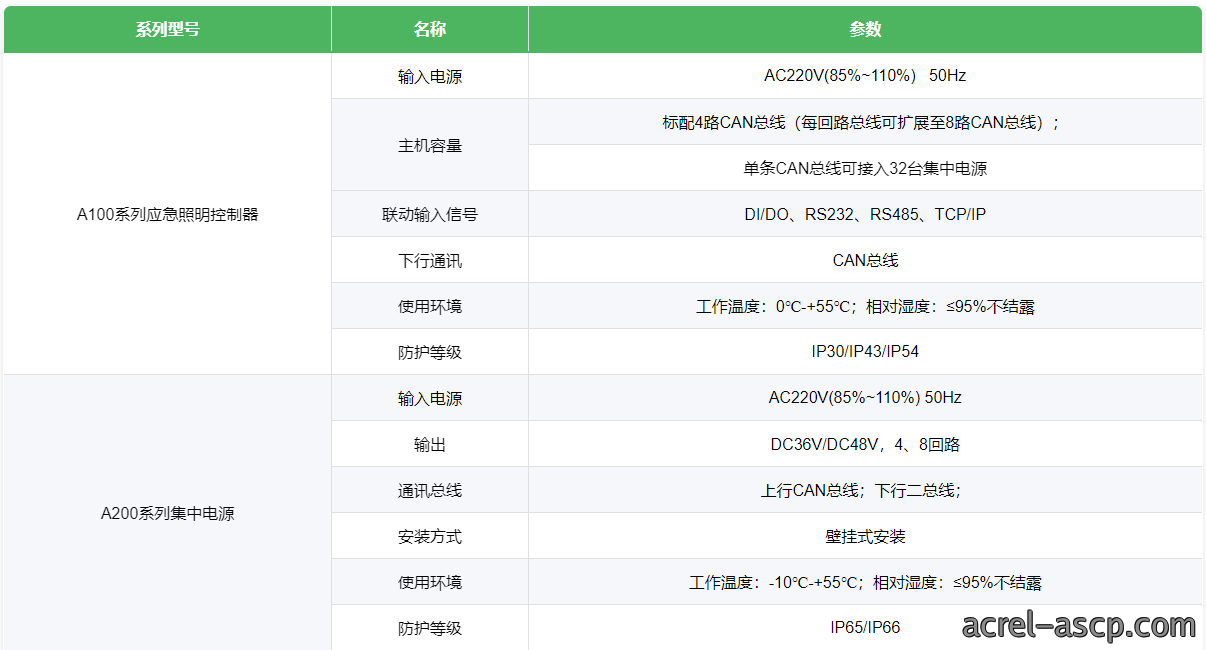The width and height of the screenshot is (1206, 650).
Task: Click the AC220V(85%~110%) 50Hz cell under A100
Action: click(x=865, y=76)
